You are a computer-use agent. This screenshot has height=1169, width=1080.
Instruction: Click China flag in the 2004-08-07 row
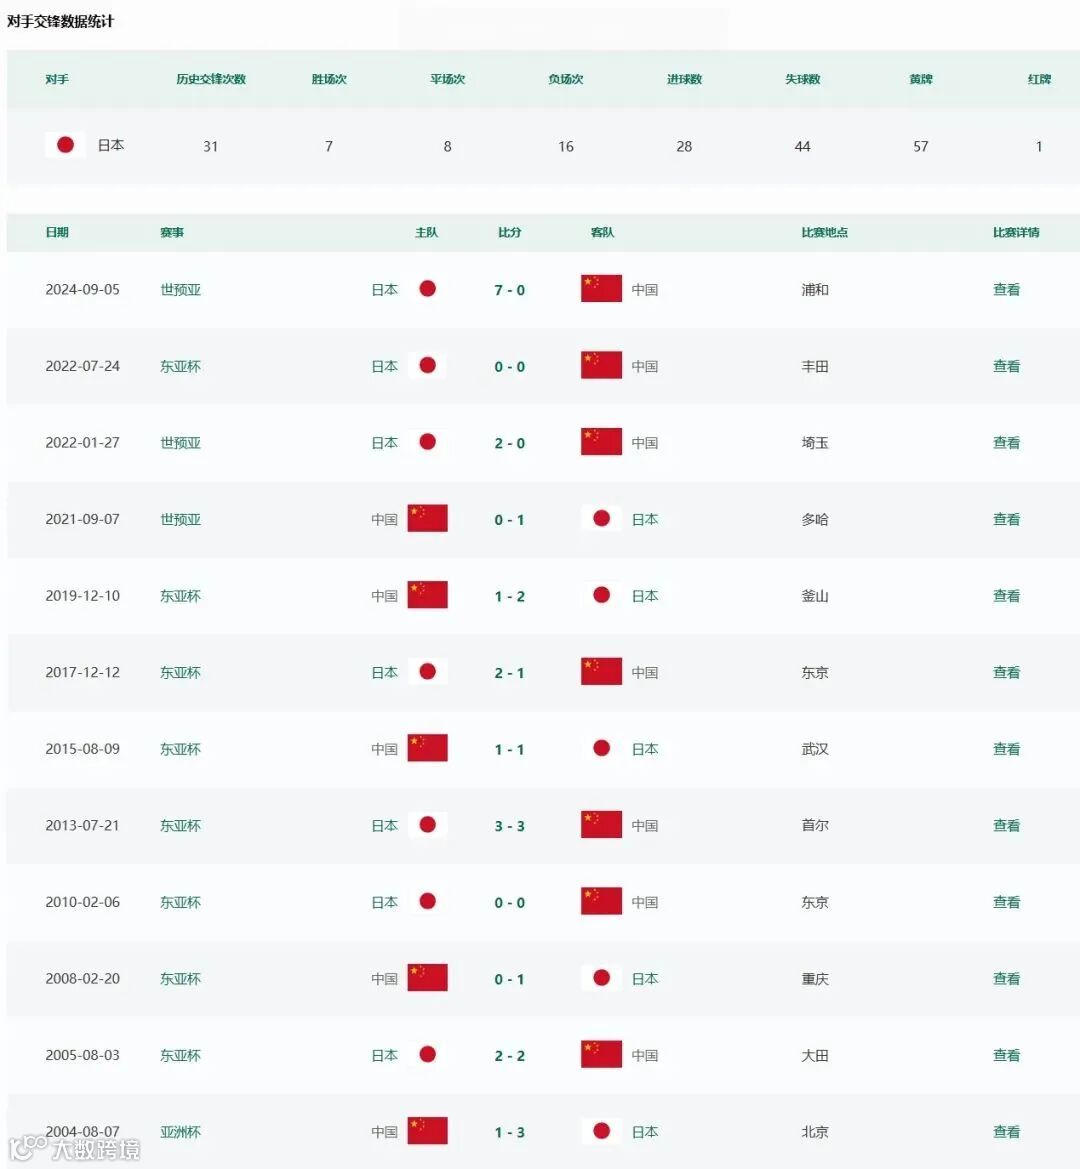428,1131
